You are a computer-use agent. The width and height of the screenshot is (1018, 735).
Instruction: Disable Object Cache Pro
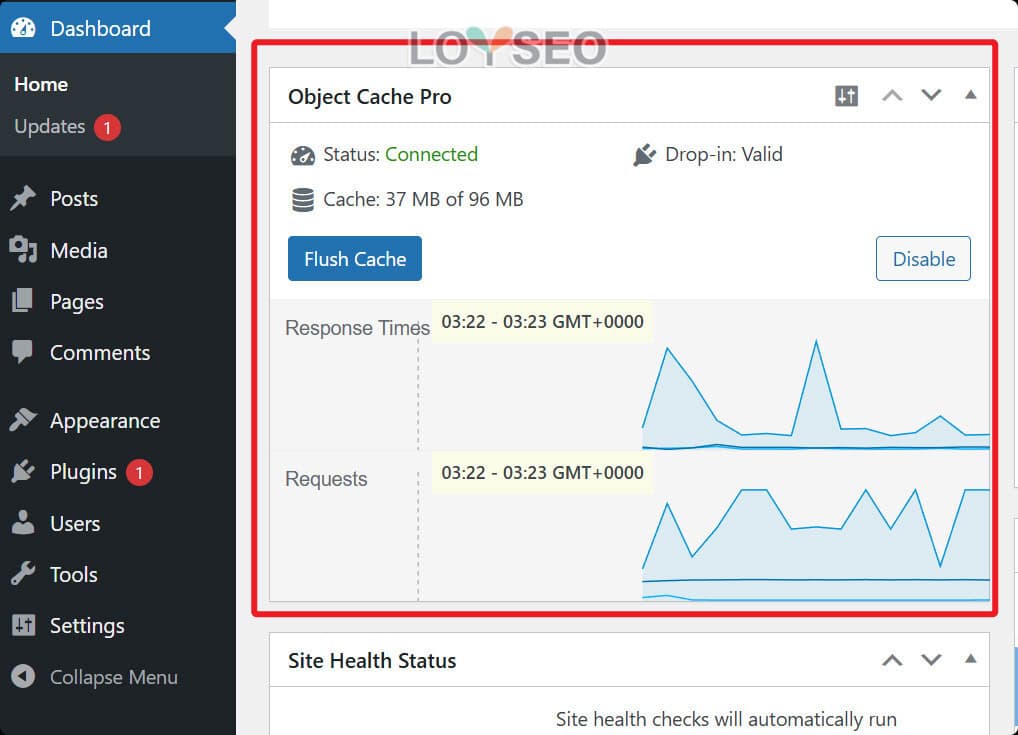[922, 258]
